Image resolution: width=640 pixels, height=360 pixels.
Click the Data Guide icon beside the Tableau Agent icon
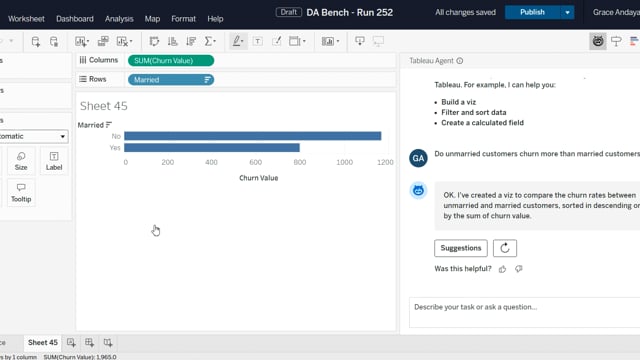[x=616, y=41]
